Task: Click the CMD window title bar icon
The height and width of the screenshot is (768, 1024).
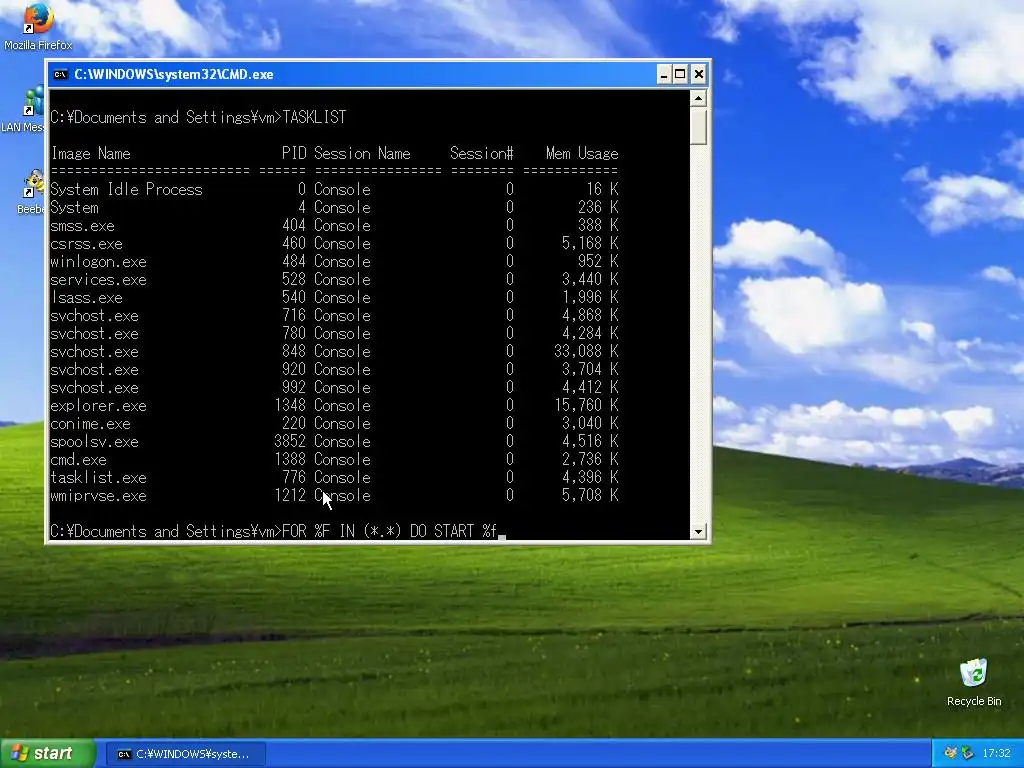Action: (61, 74)
